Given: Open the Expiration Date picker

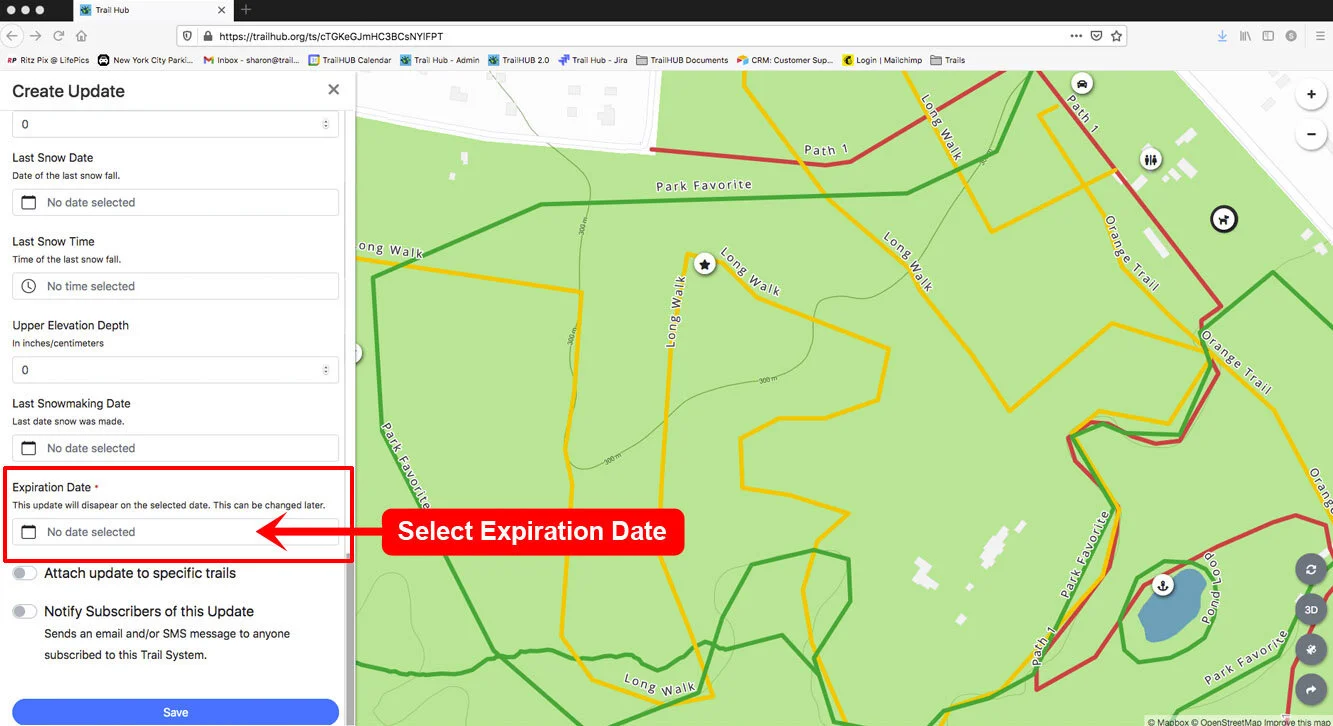Looking at the screenshot, I should click(x=175, y=532).
